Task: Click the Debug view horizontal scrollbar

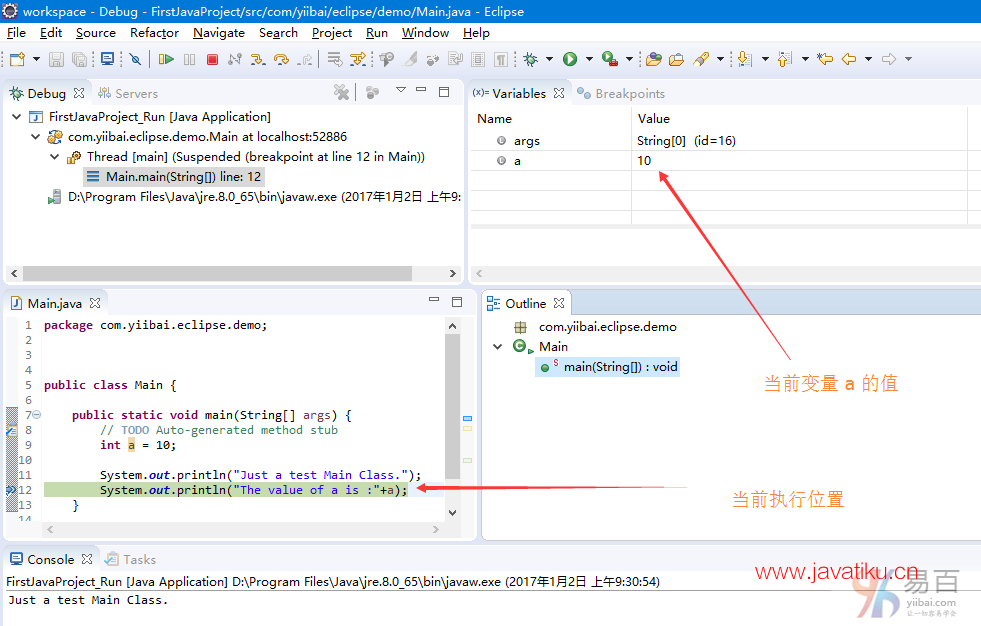Action: pyautogui.click(x=217, y=273)
